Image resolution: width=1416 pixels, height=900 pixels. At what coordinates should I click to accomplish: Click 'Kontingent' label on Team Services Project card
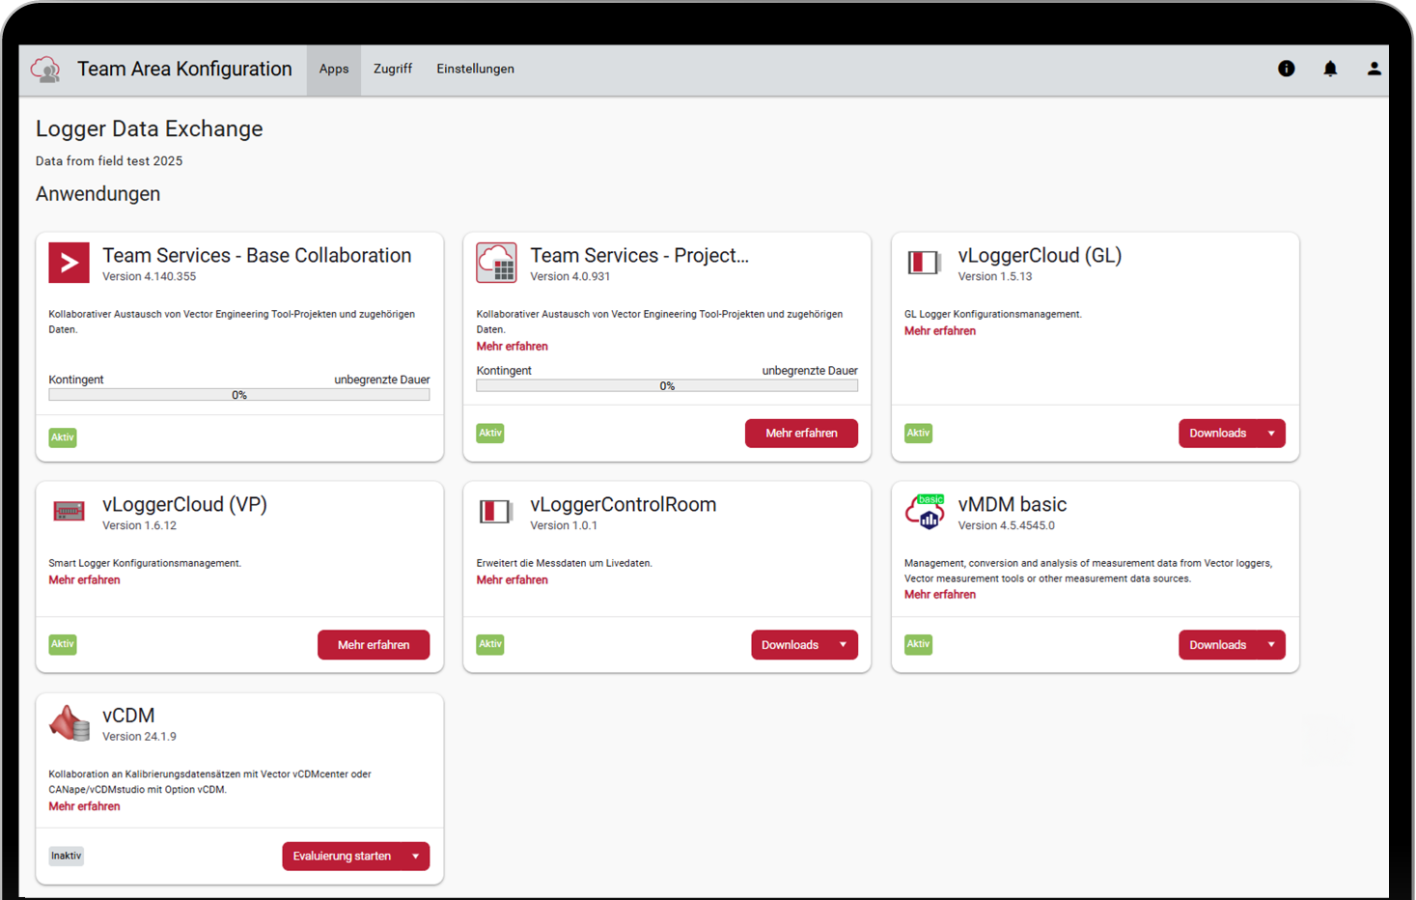click(x=504, y=371)
